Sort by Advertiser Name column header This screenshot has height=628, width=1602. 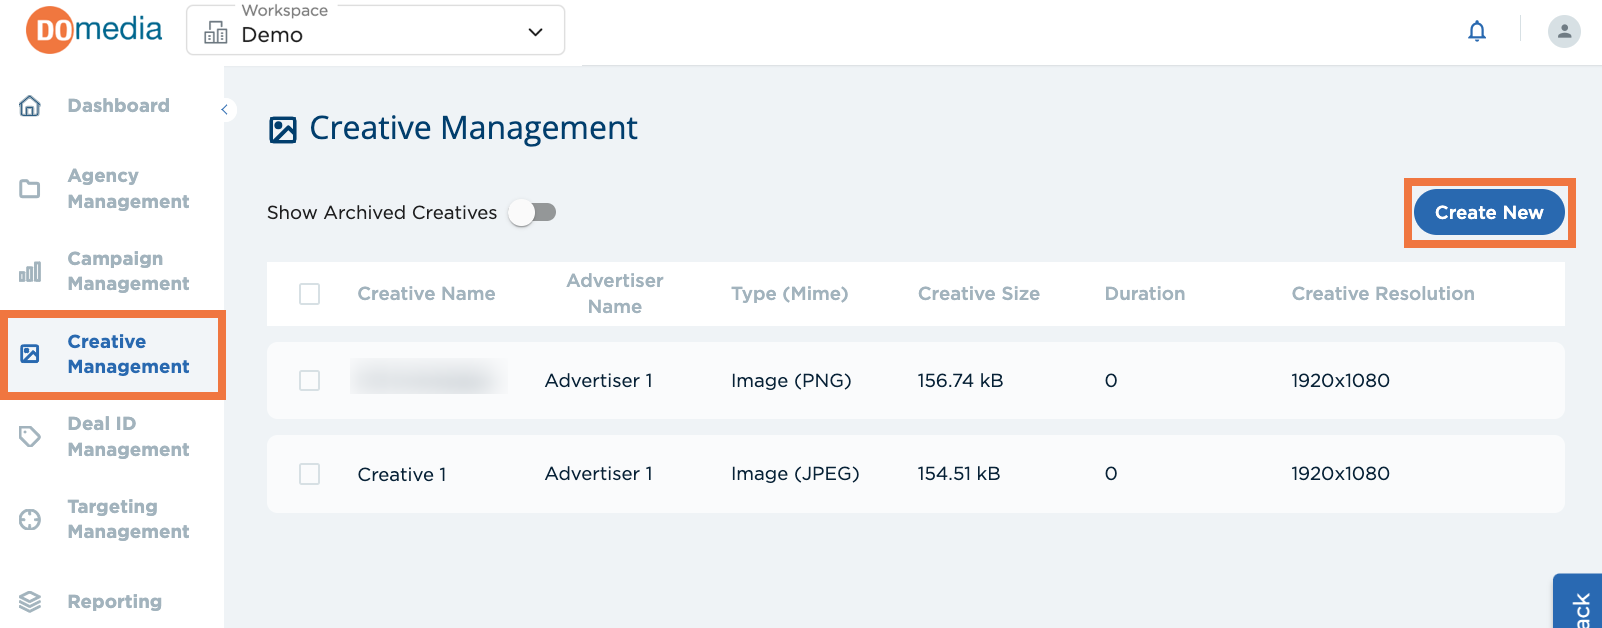615,294
